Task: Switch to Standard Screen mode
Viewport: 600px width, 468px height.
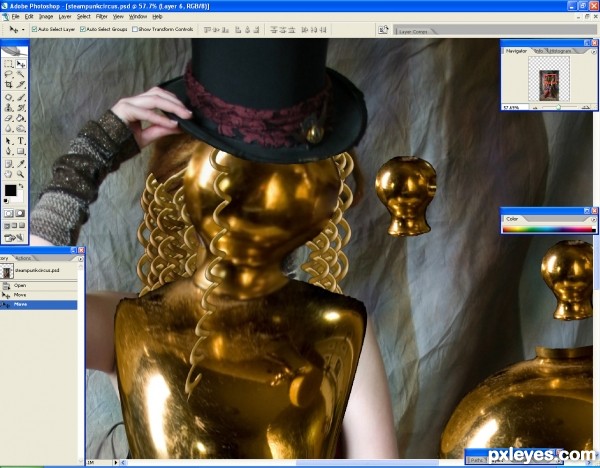Action: pos(7,226)
